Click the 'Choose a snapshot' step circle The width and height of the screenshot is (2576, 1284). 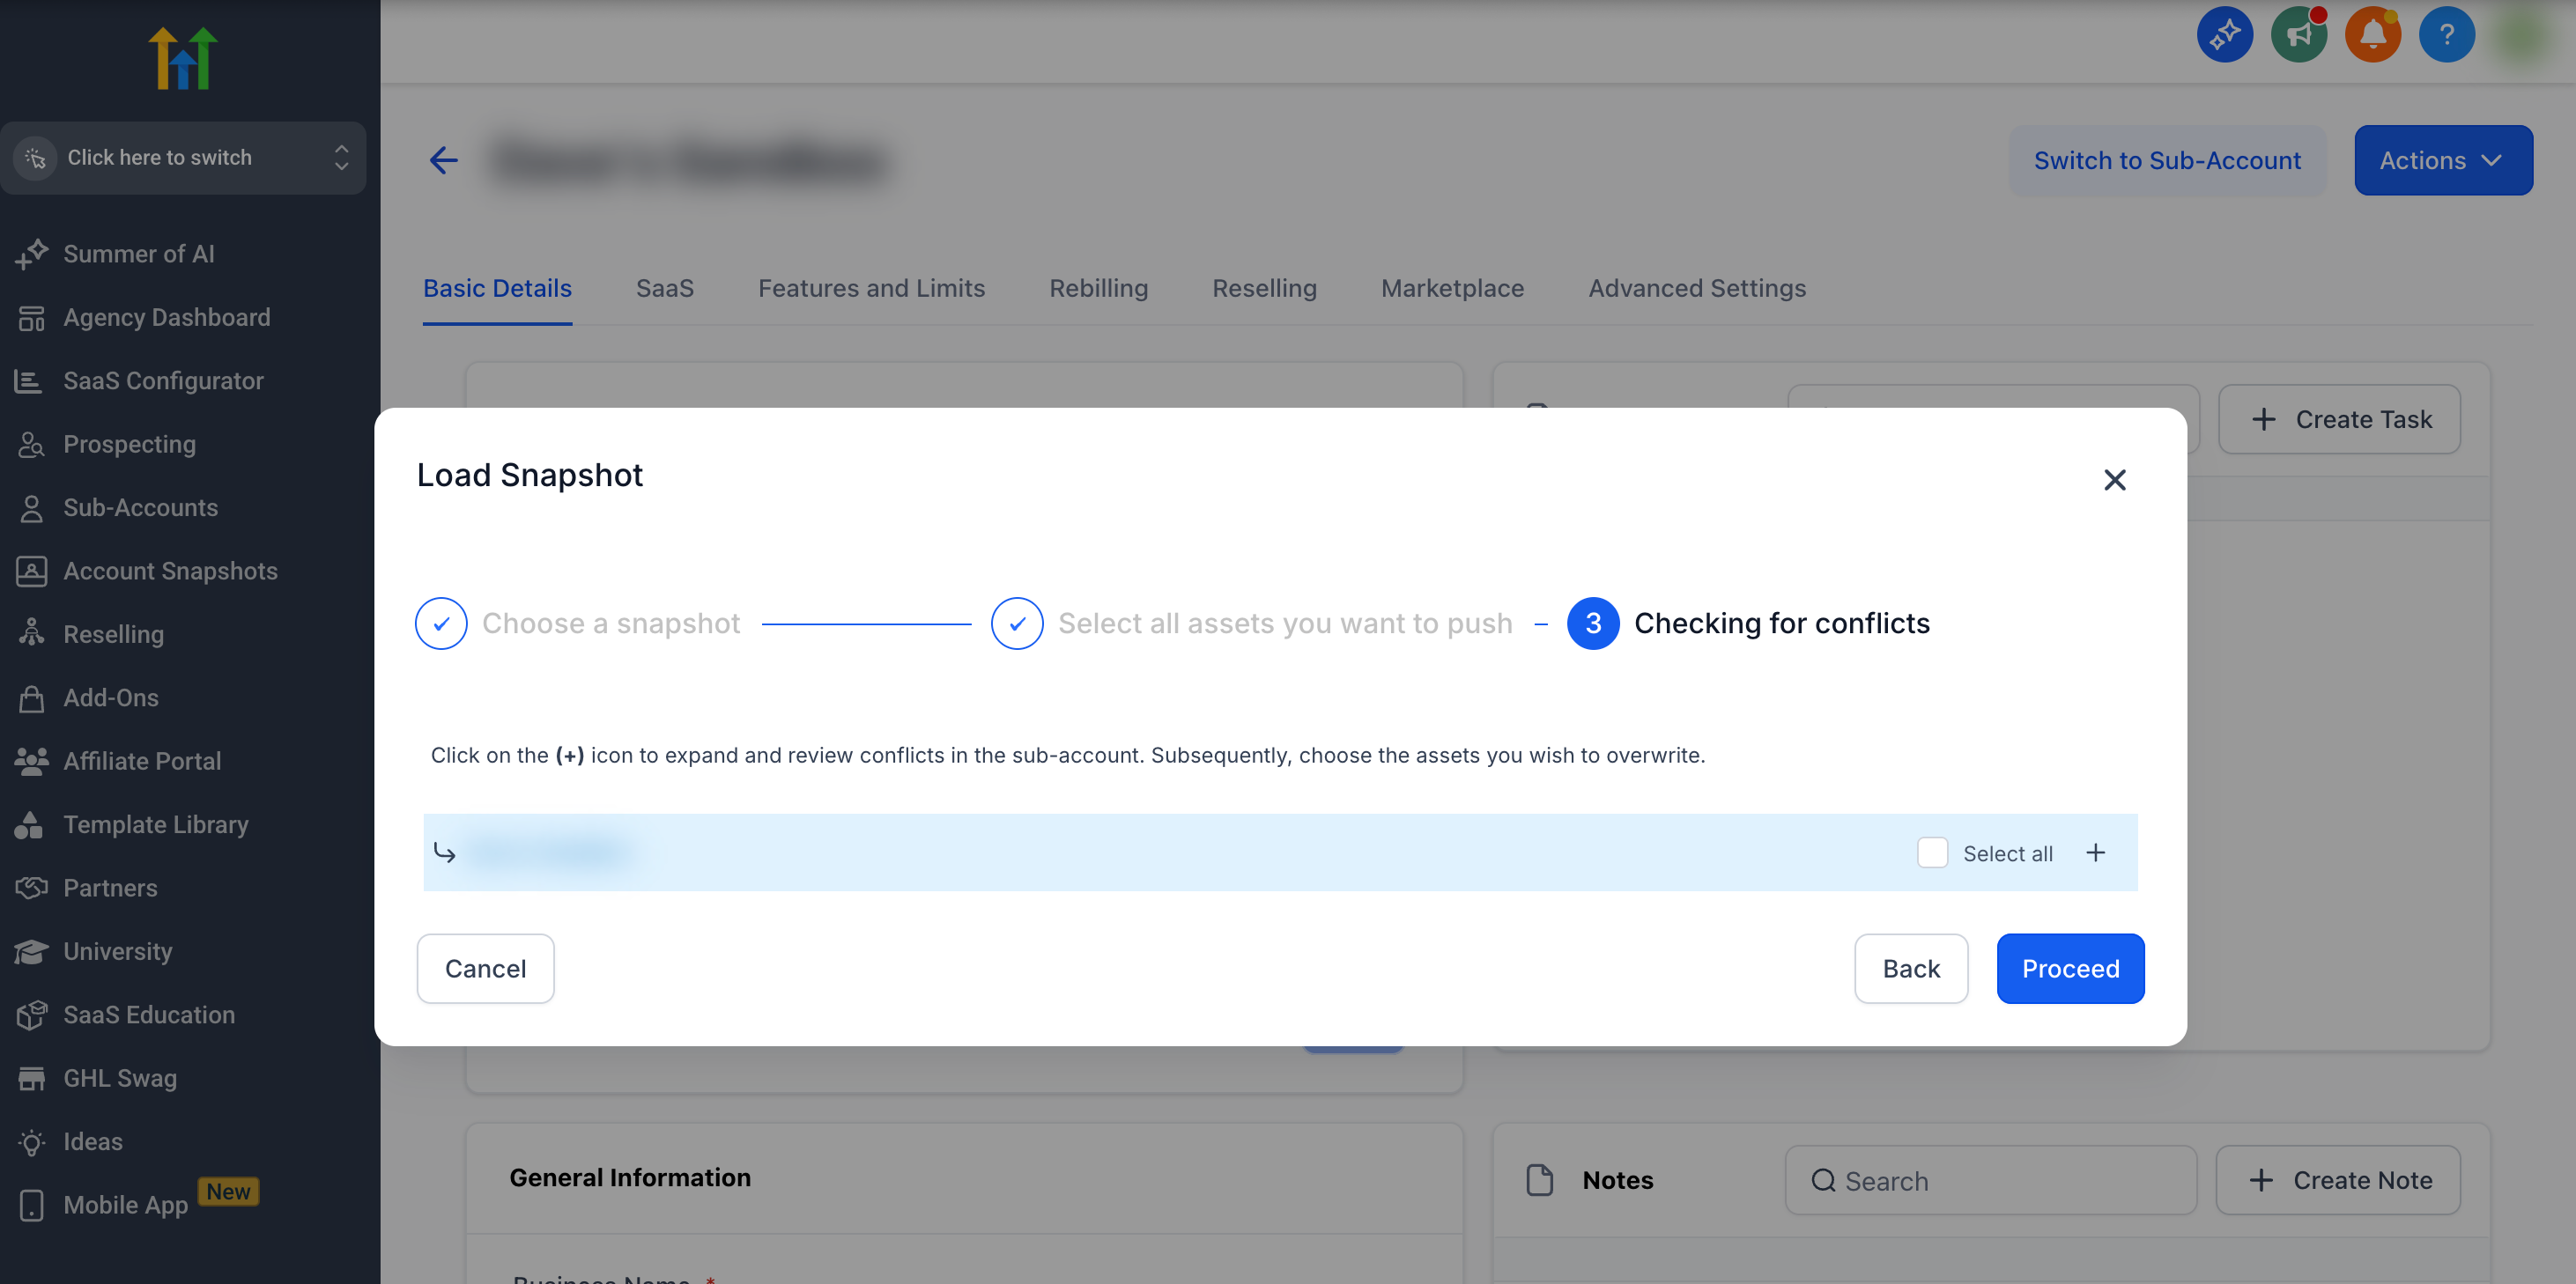click(441, 623)
